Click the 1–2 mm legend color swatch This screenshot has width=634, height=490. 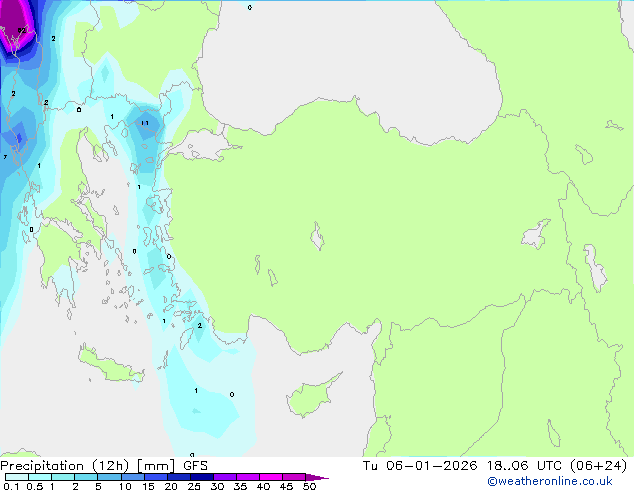63,477
